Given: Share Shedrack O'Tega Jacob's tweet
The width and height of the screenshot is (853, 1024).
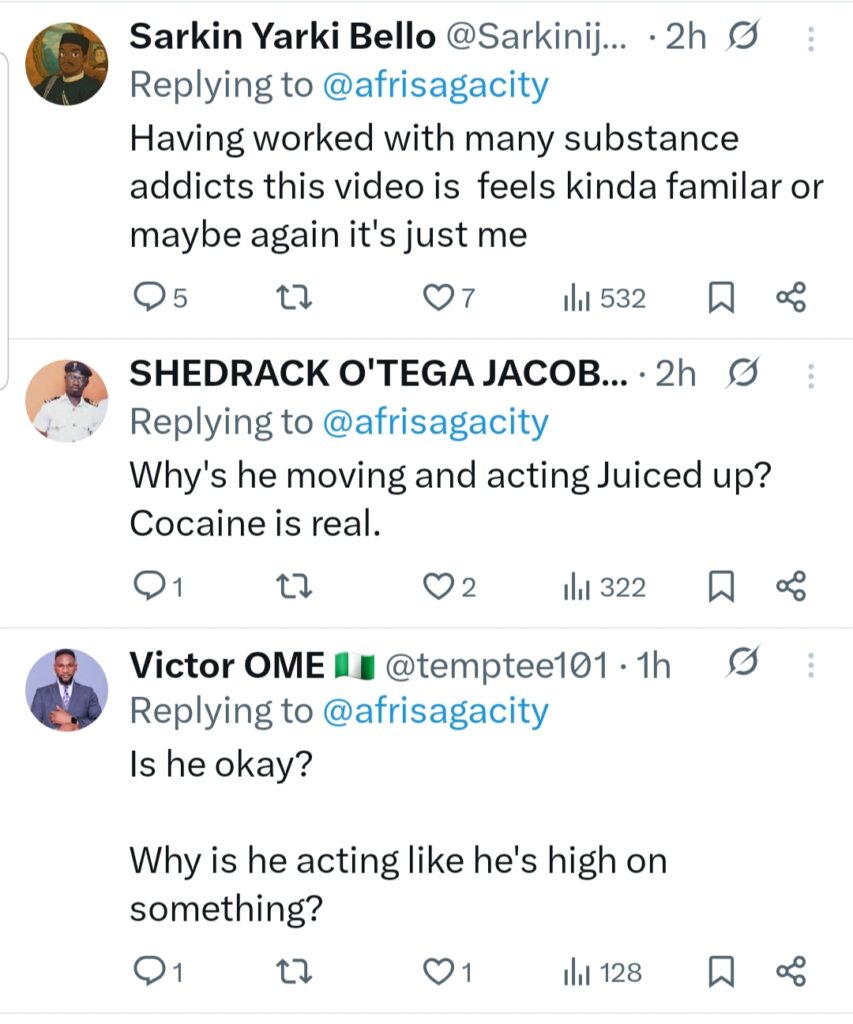Looking at the screenshot, I should [790, 587].
